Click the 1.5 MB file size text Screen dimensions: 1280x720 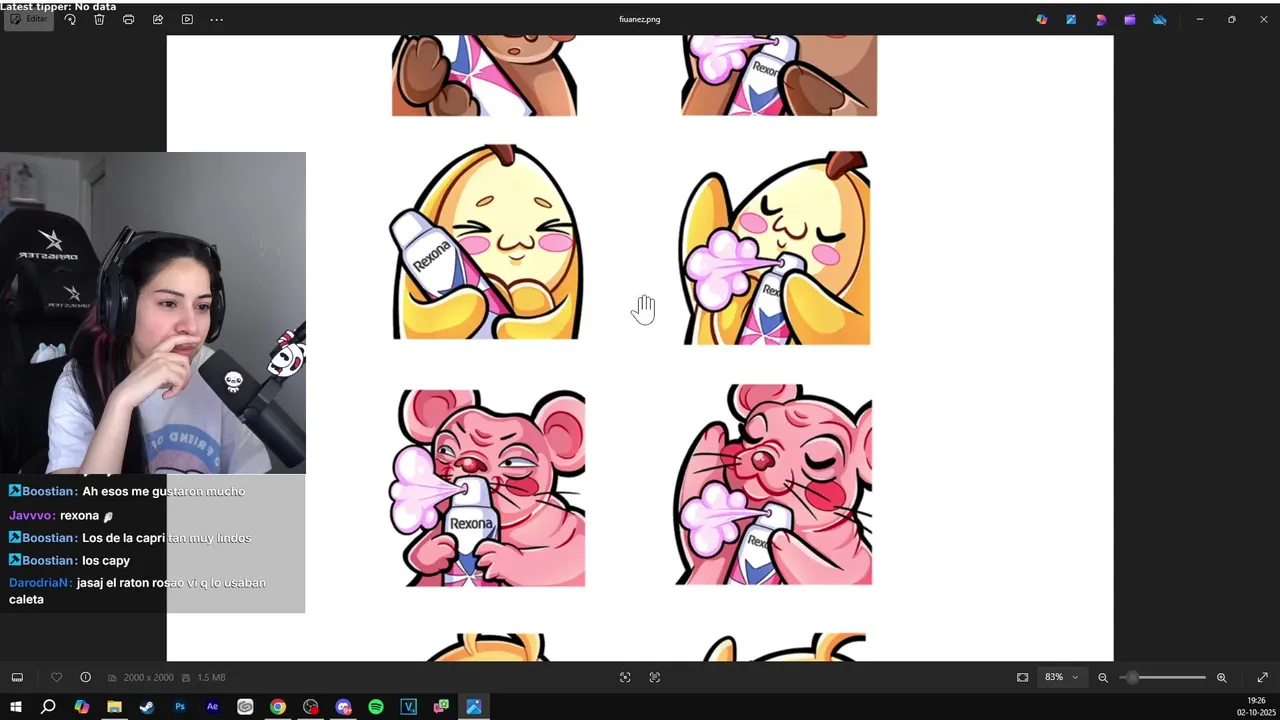(211, 677)
